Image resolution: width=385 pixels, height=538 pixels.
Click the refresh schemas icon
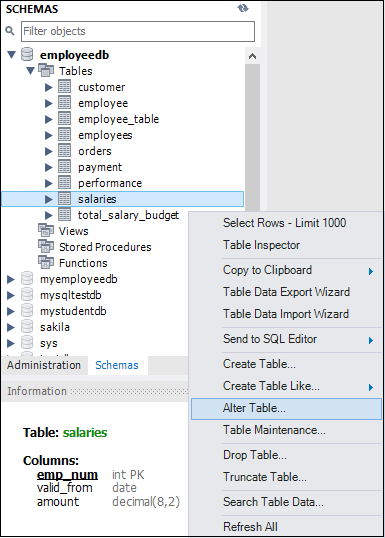[x=243, y=8]
